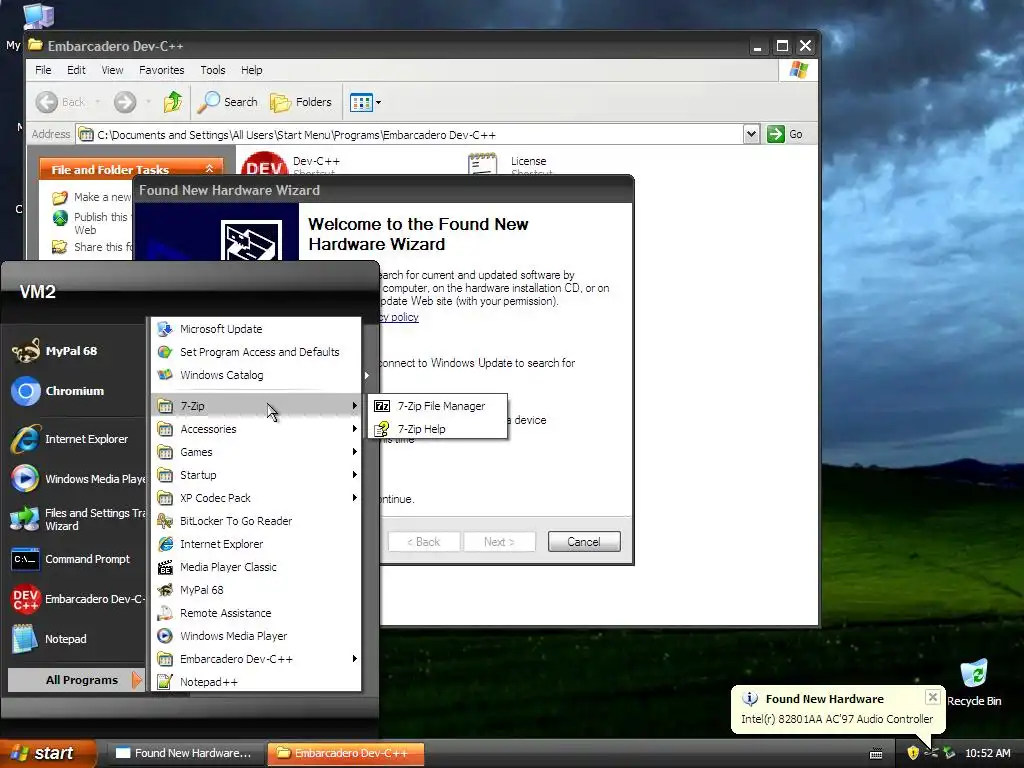The height and width of the screenshot is (768, 1024).
Task: Select the 7-Zip program folder
Action: (x=256, y=406)
